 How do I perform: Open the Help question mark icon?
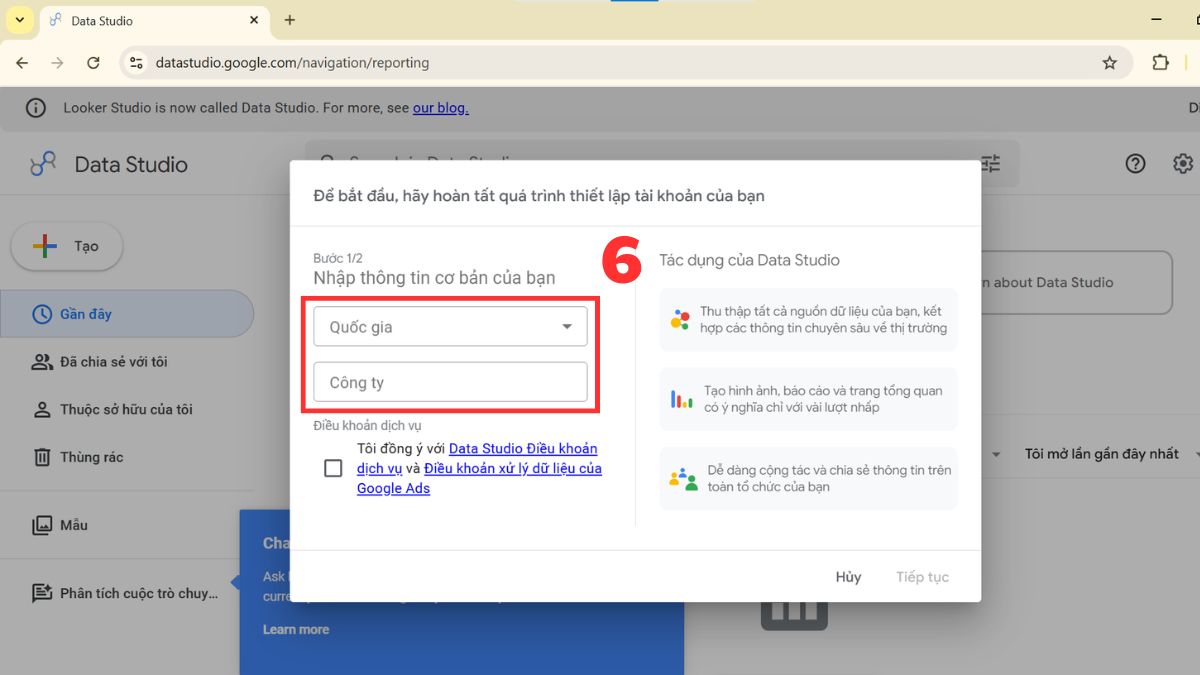[x=1135, y=164]
